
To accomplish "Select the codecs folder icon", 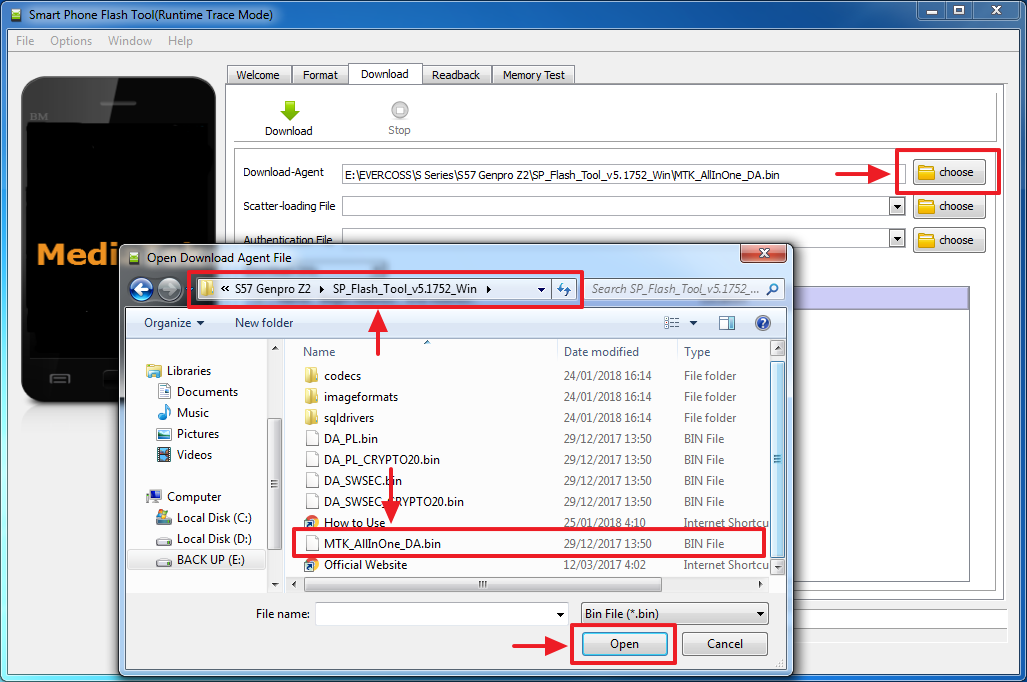I will click(311, 375).
